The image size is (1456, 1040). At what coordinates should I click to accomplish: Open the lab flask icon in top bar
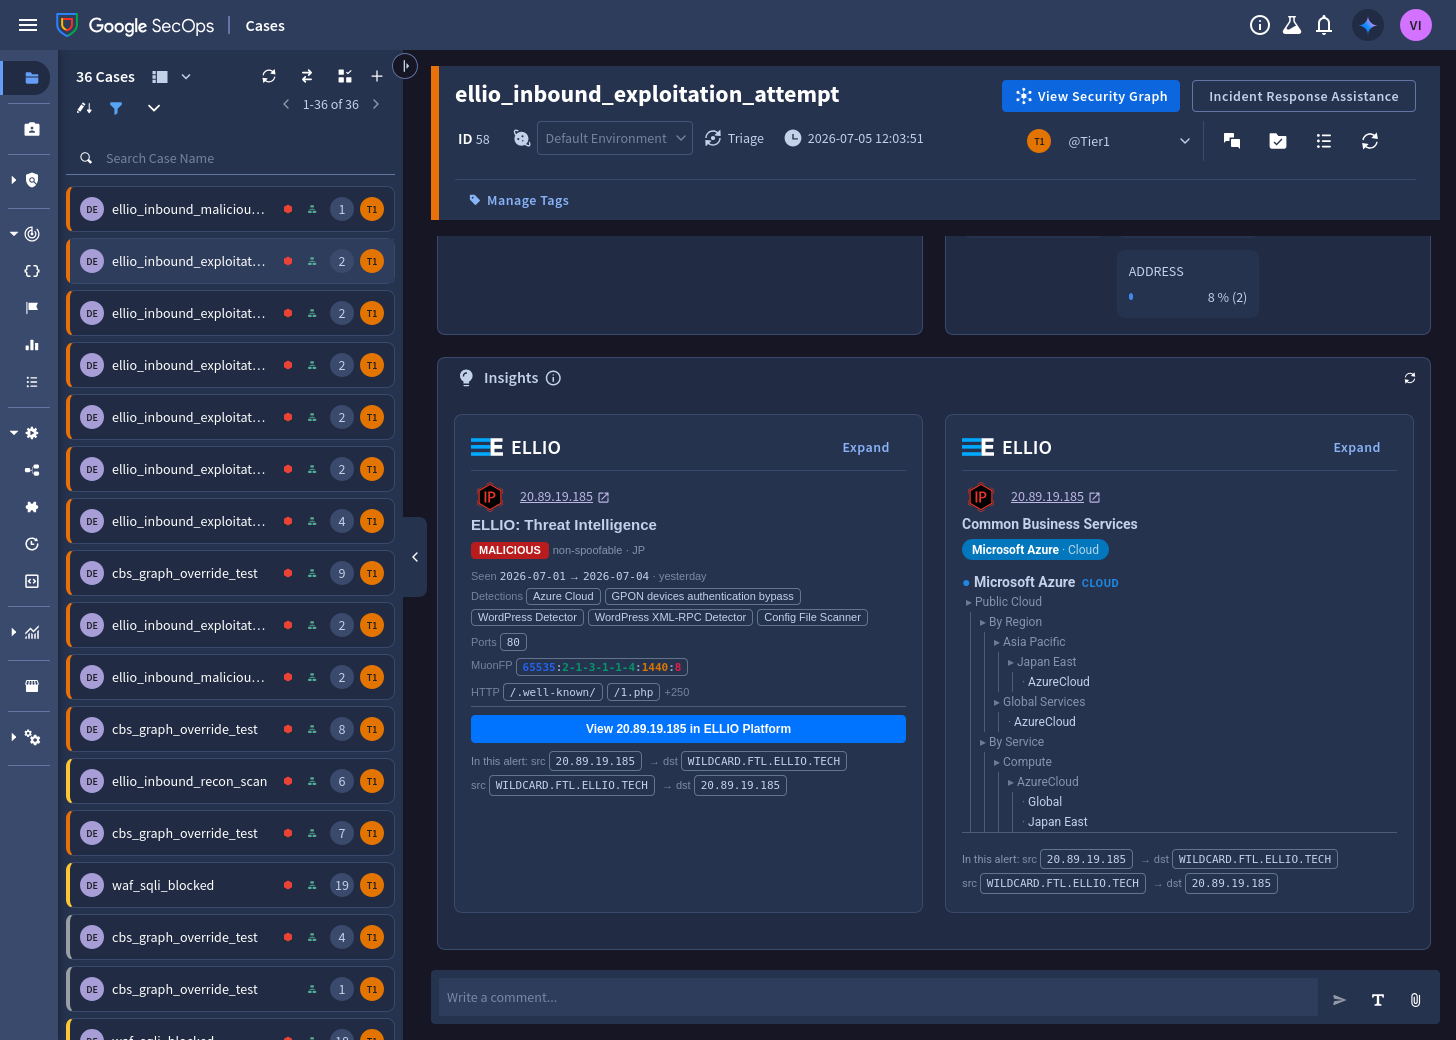[x=1292, y=25]
